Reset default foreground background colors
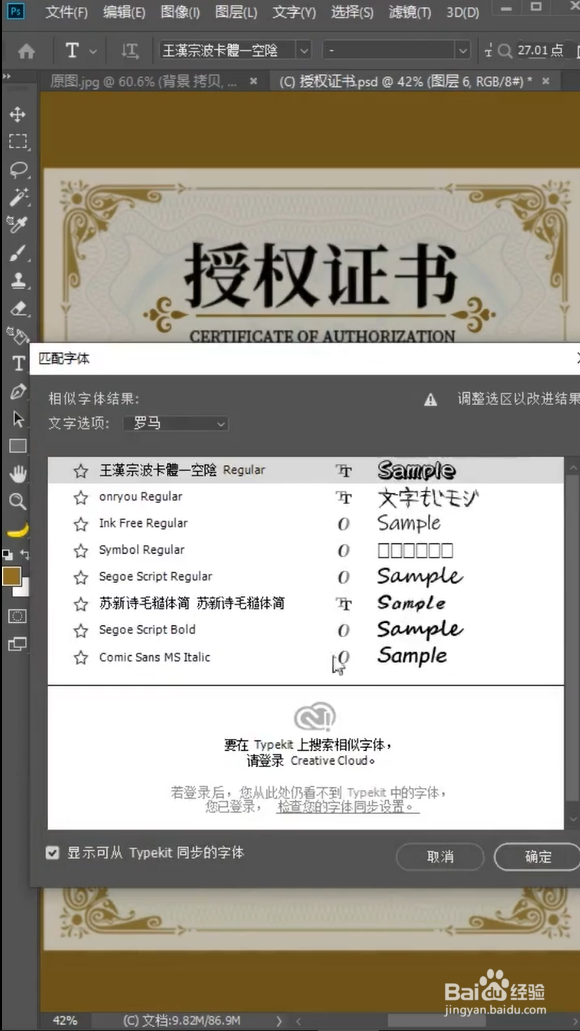Viewport: 580px width, 1031px height. [7, 555]
